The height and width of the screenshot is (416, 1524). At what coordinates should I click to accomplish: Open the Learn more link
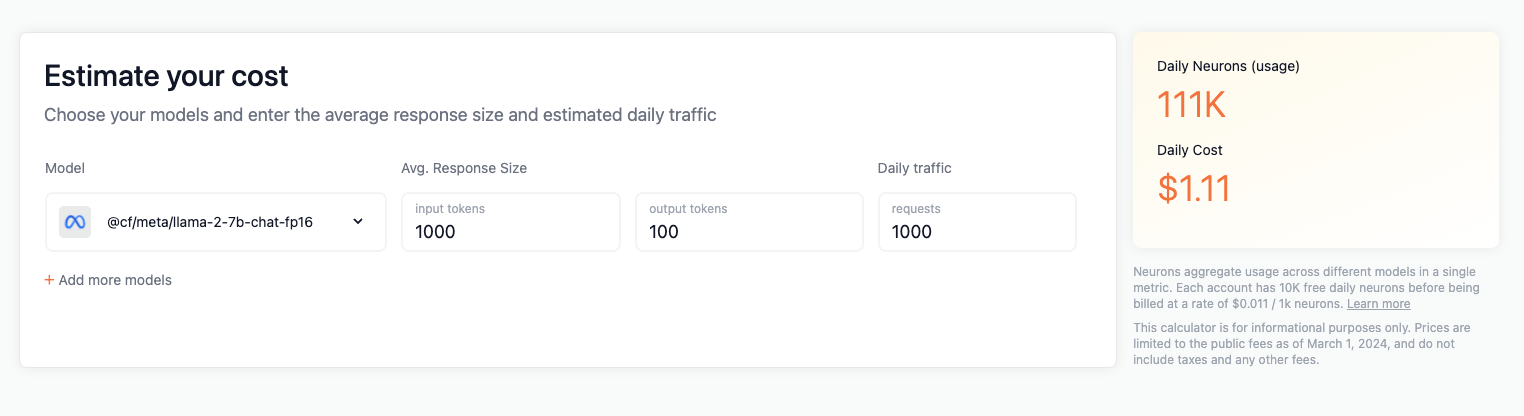[x=1378, y=304]
